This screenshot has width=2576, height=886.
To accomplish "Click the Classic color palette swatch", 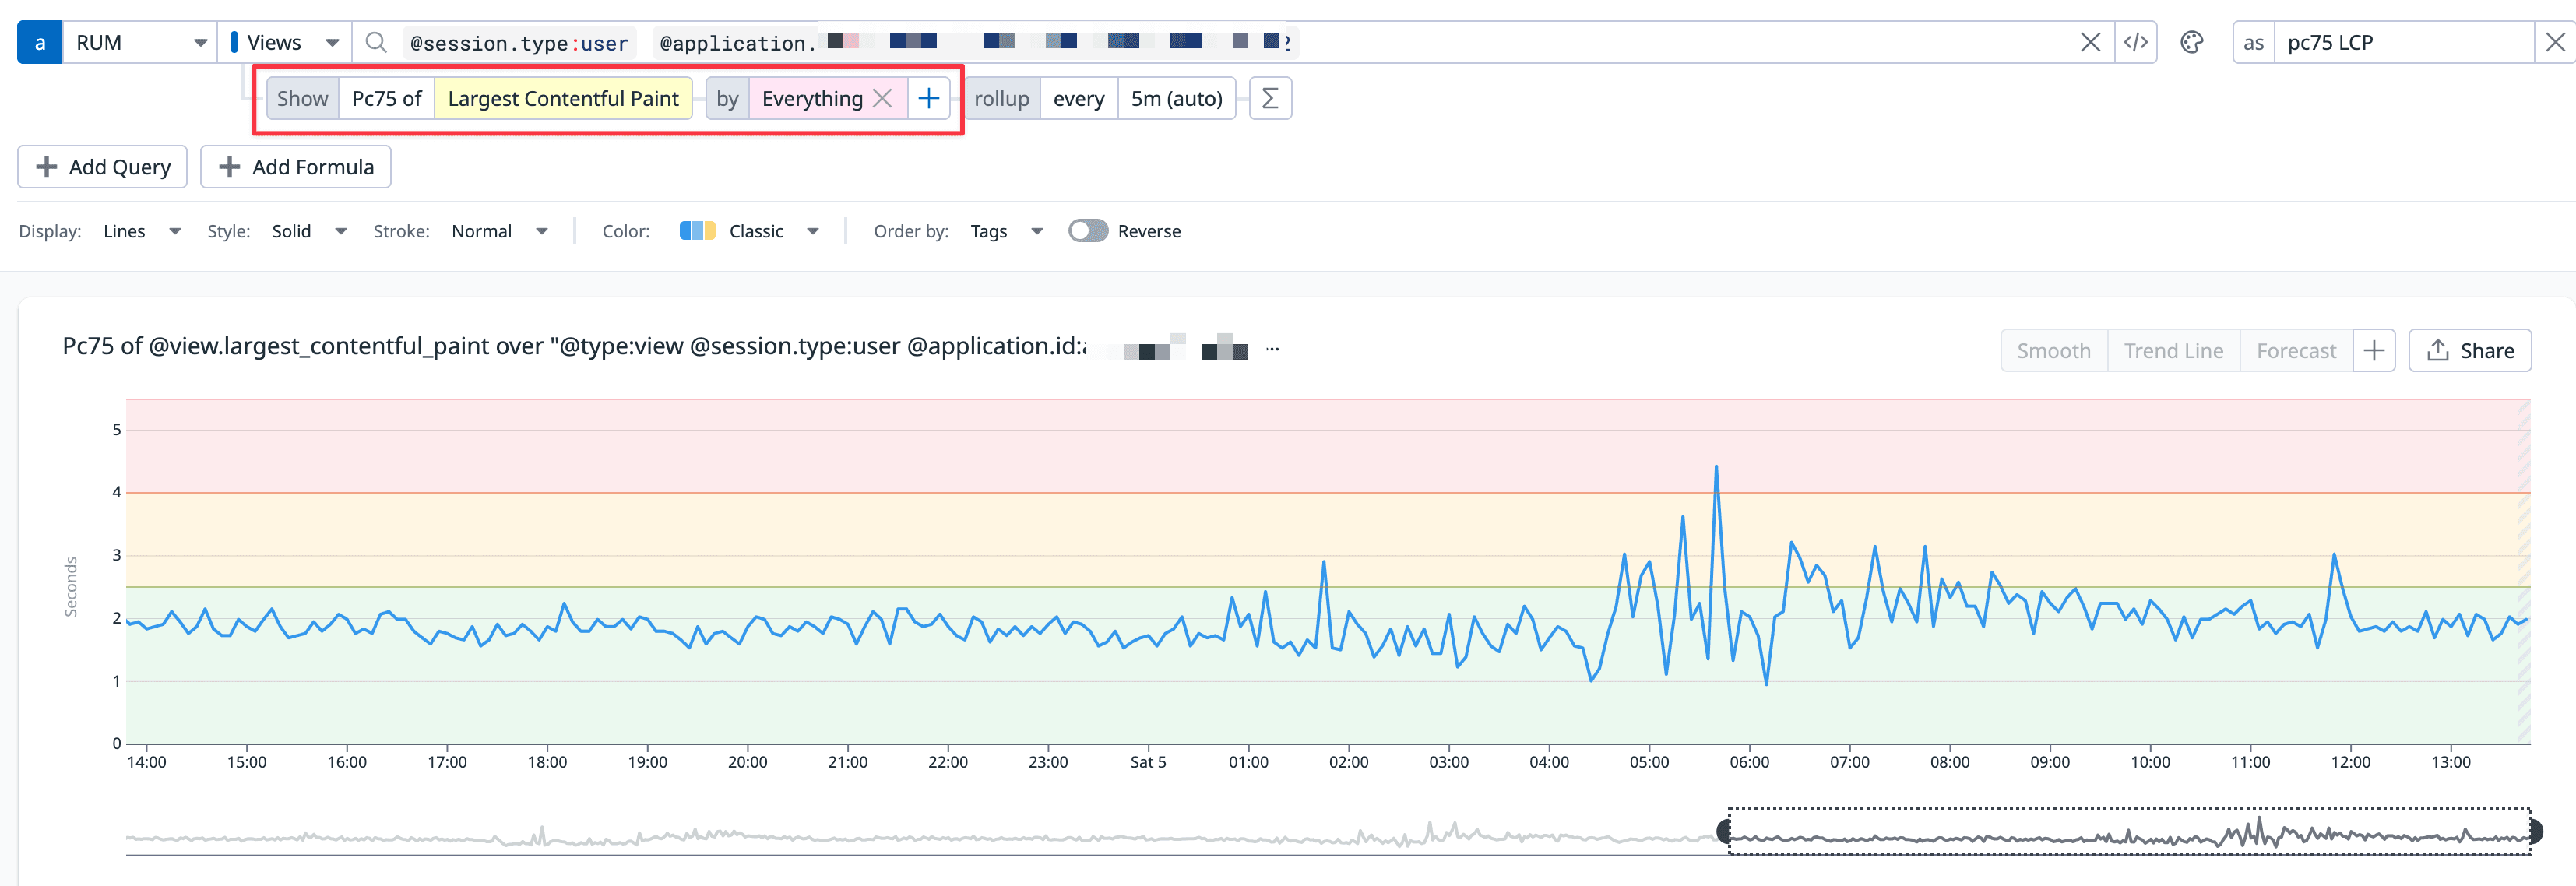I will [697, 231].
